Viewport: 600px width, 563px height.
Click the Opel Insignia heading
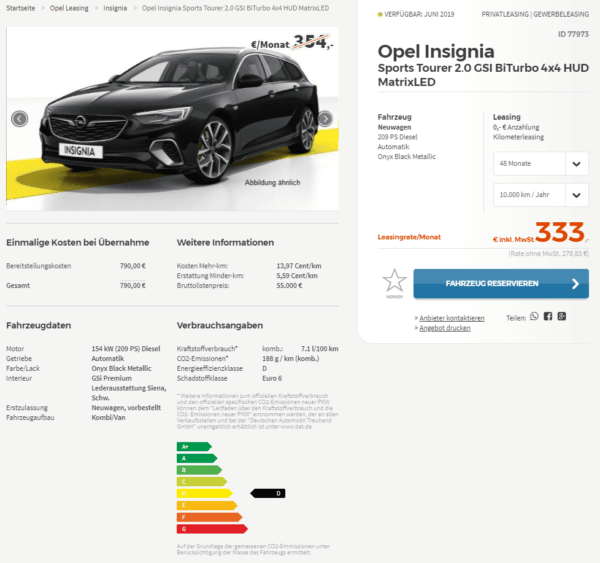coord(436,52)
